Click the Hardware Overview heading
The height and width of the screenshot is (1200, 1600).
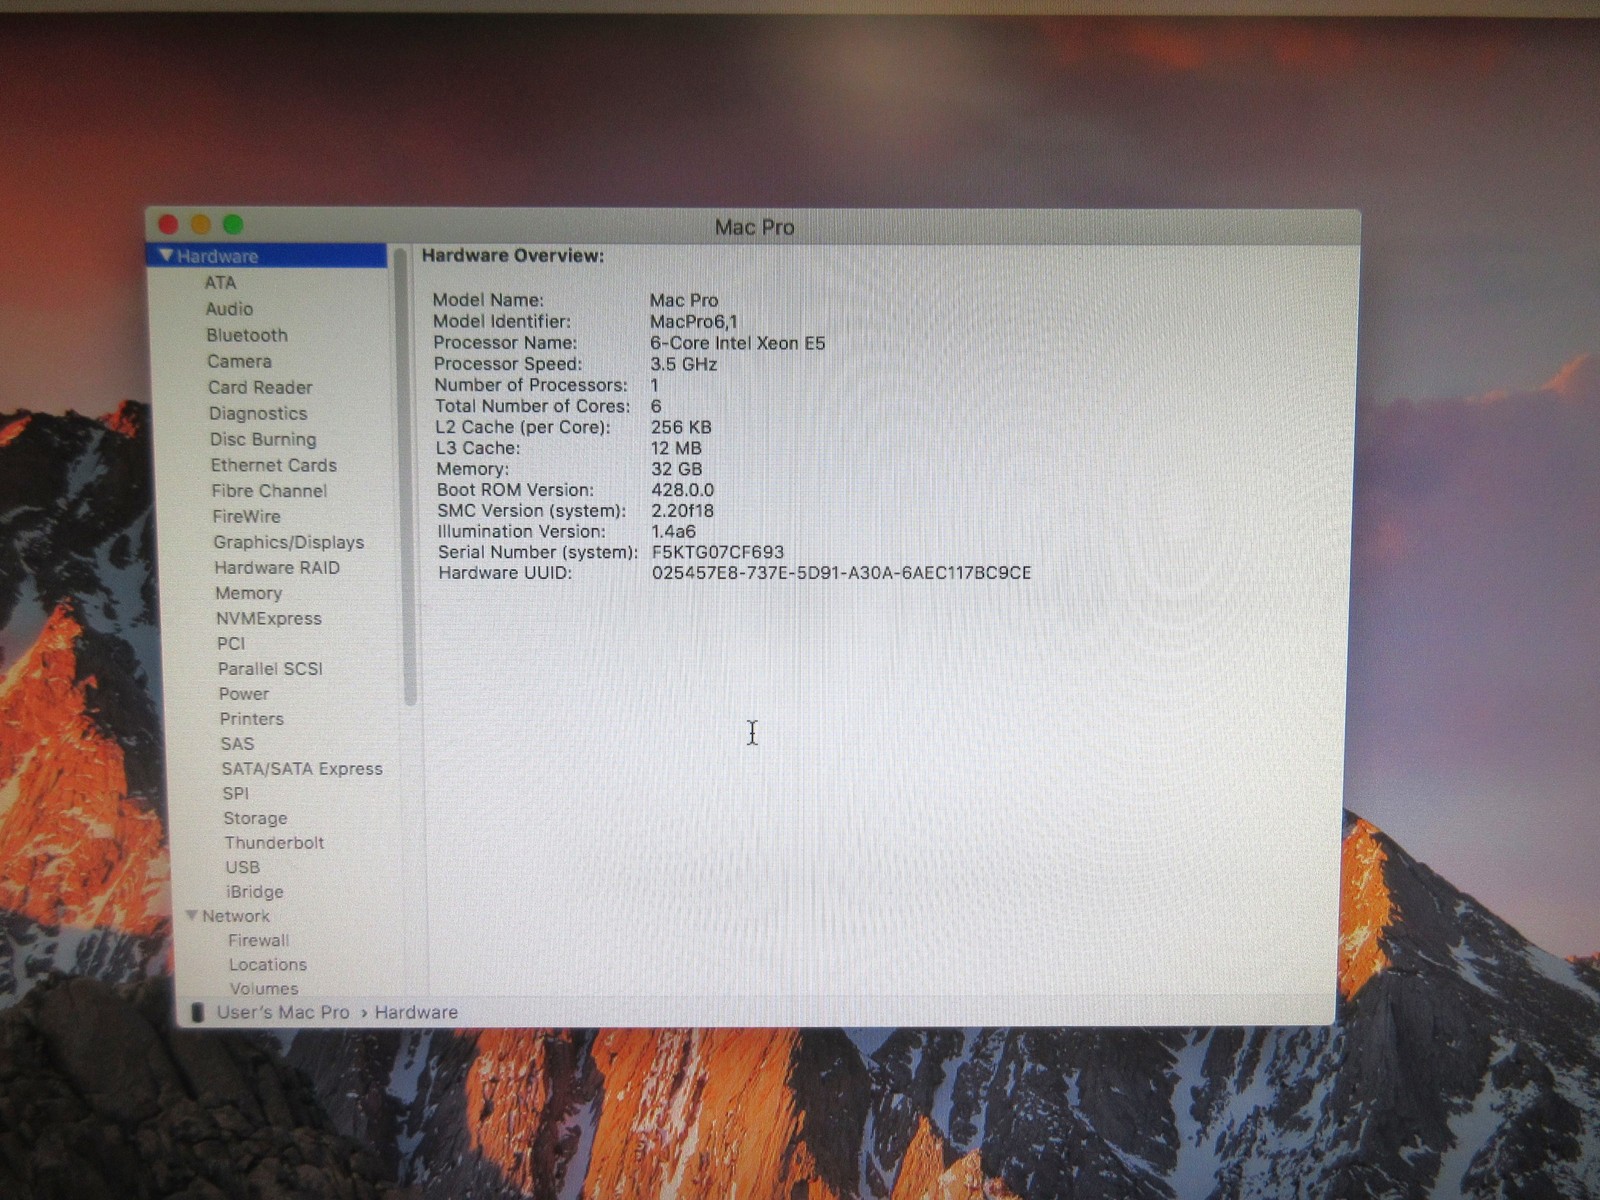(x=513, y=256)
